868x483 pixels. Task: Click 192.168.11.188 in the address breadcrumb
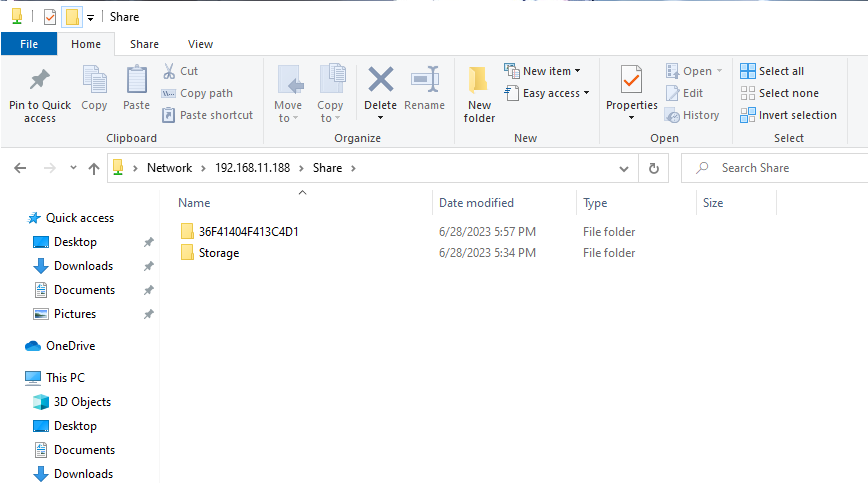pos(252,168)
